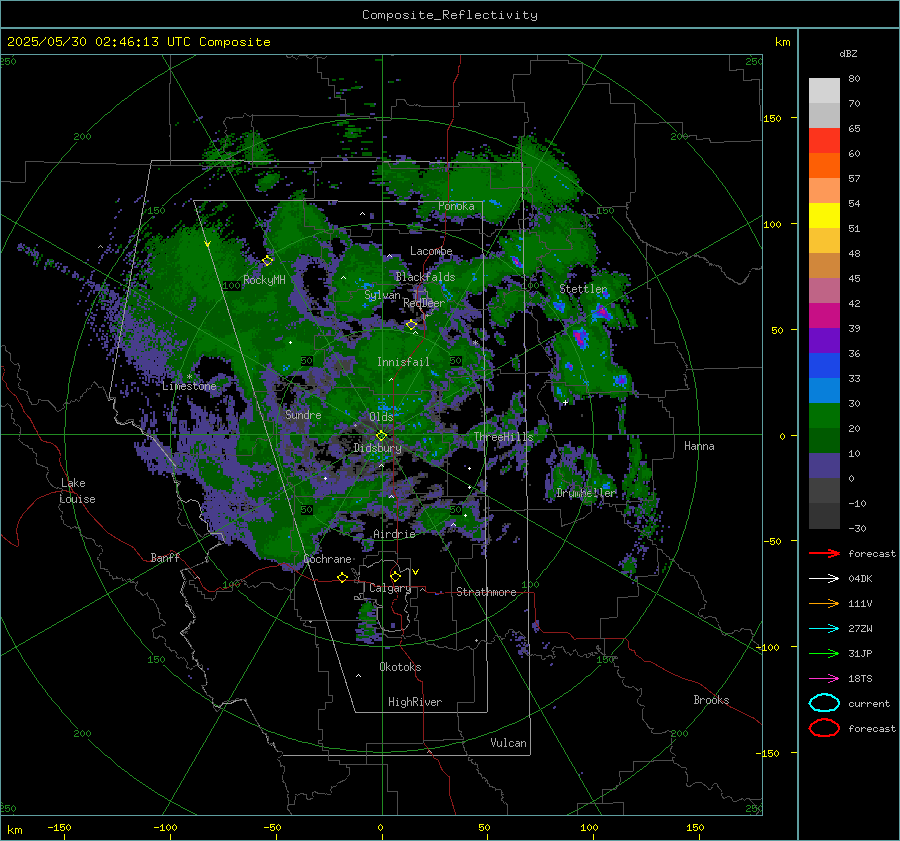
Task: Click the Banff label
Action: 165,557
